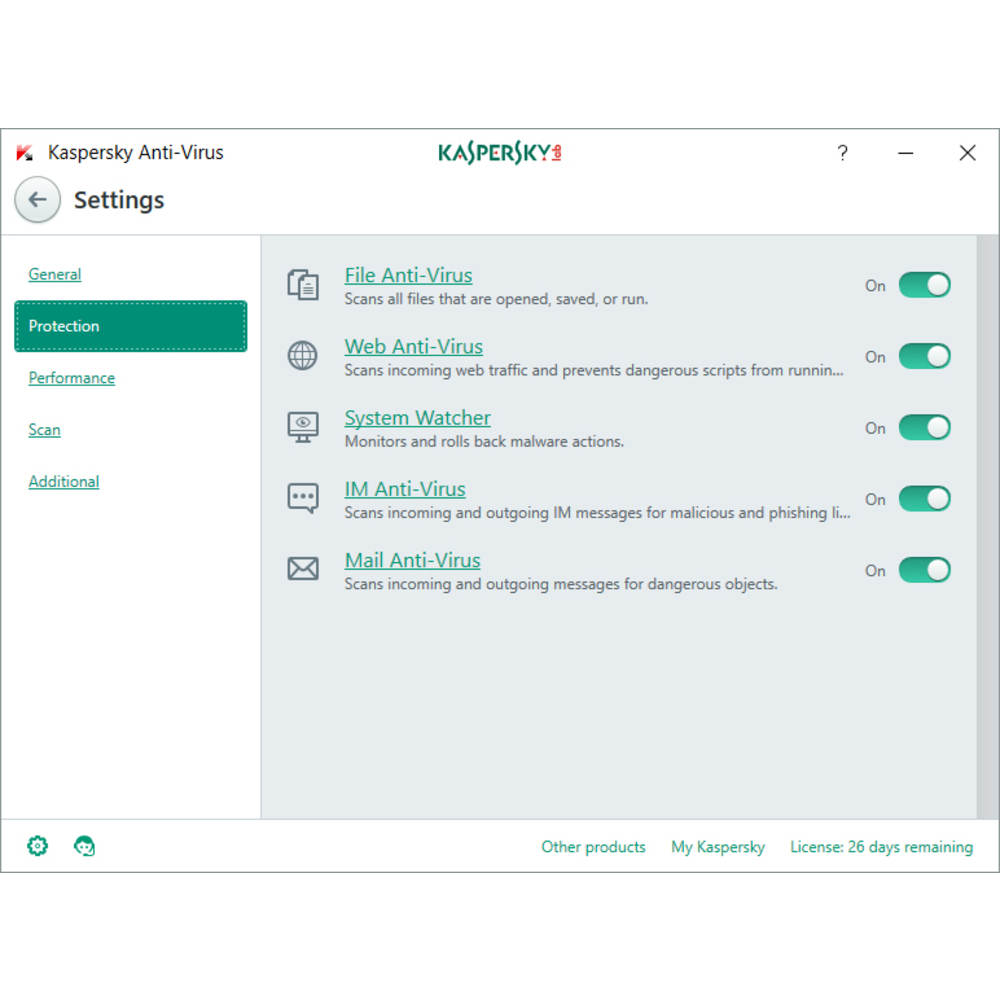The image size is (1000, 1000).
Task: Disable the IM Anti-Virus switch
Action: click(x=924, y=499)
